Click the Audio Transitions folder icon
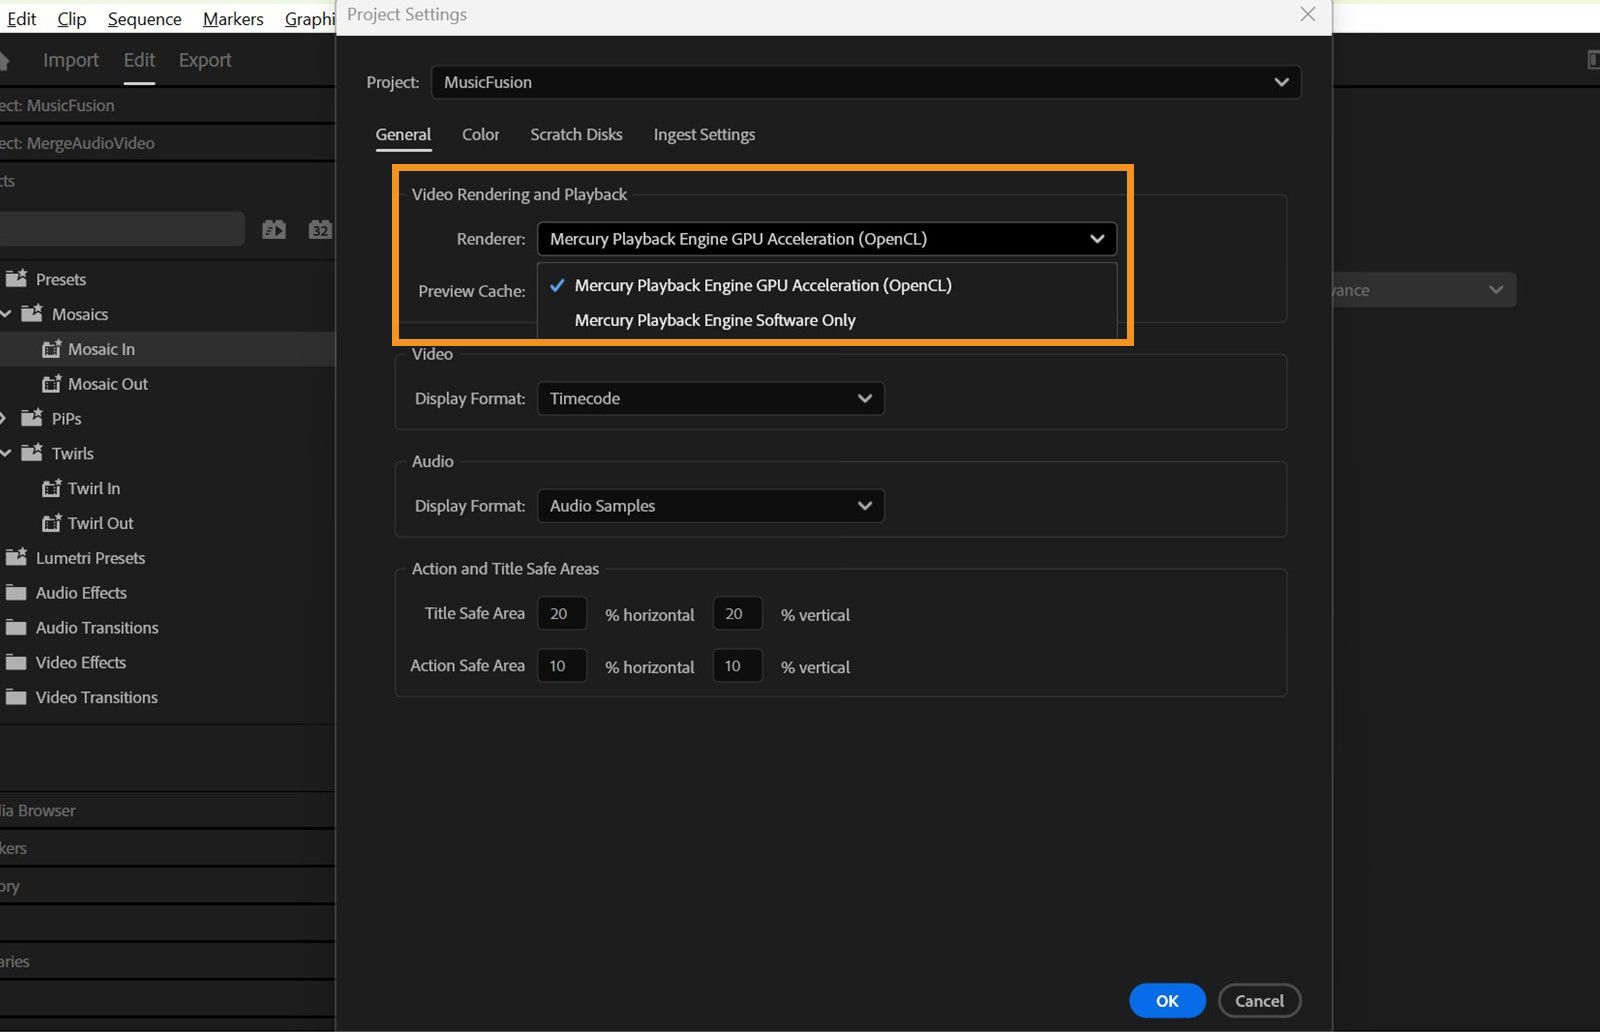The height and width of the screenshot is (1033, 1600). [16, 627]
